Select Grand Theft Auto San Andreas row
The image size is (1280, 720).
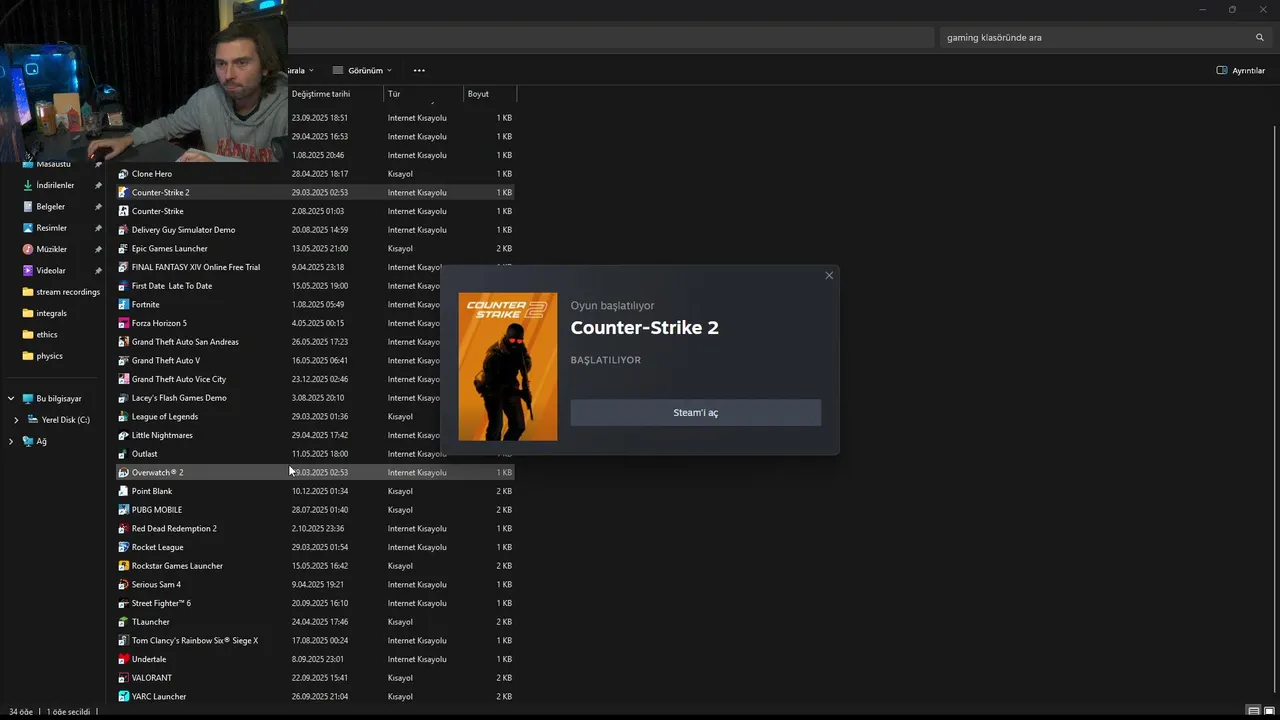(316, 342)
